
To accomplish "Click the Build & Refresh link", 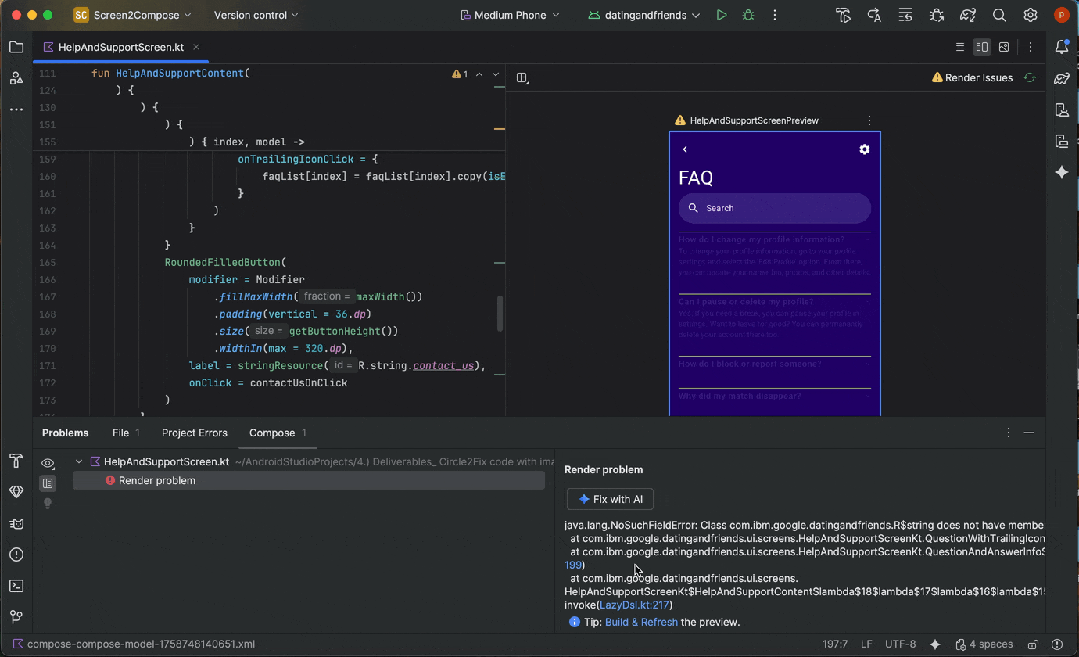I will [641, 622].
